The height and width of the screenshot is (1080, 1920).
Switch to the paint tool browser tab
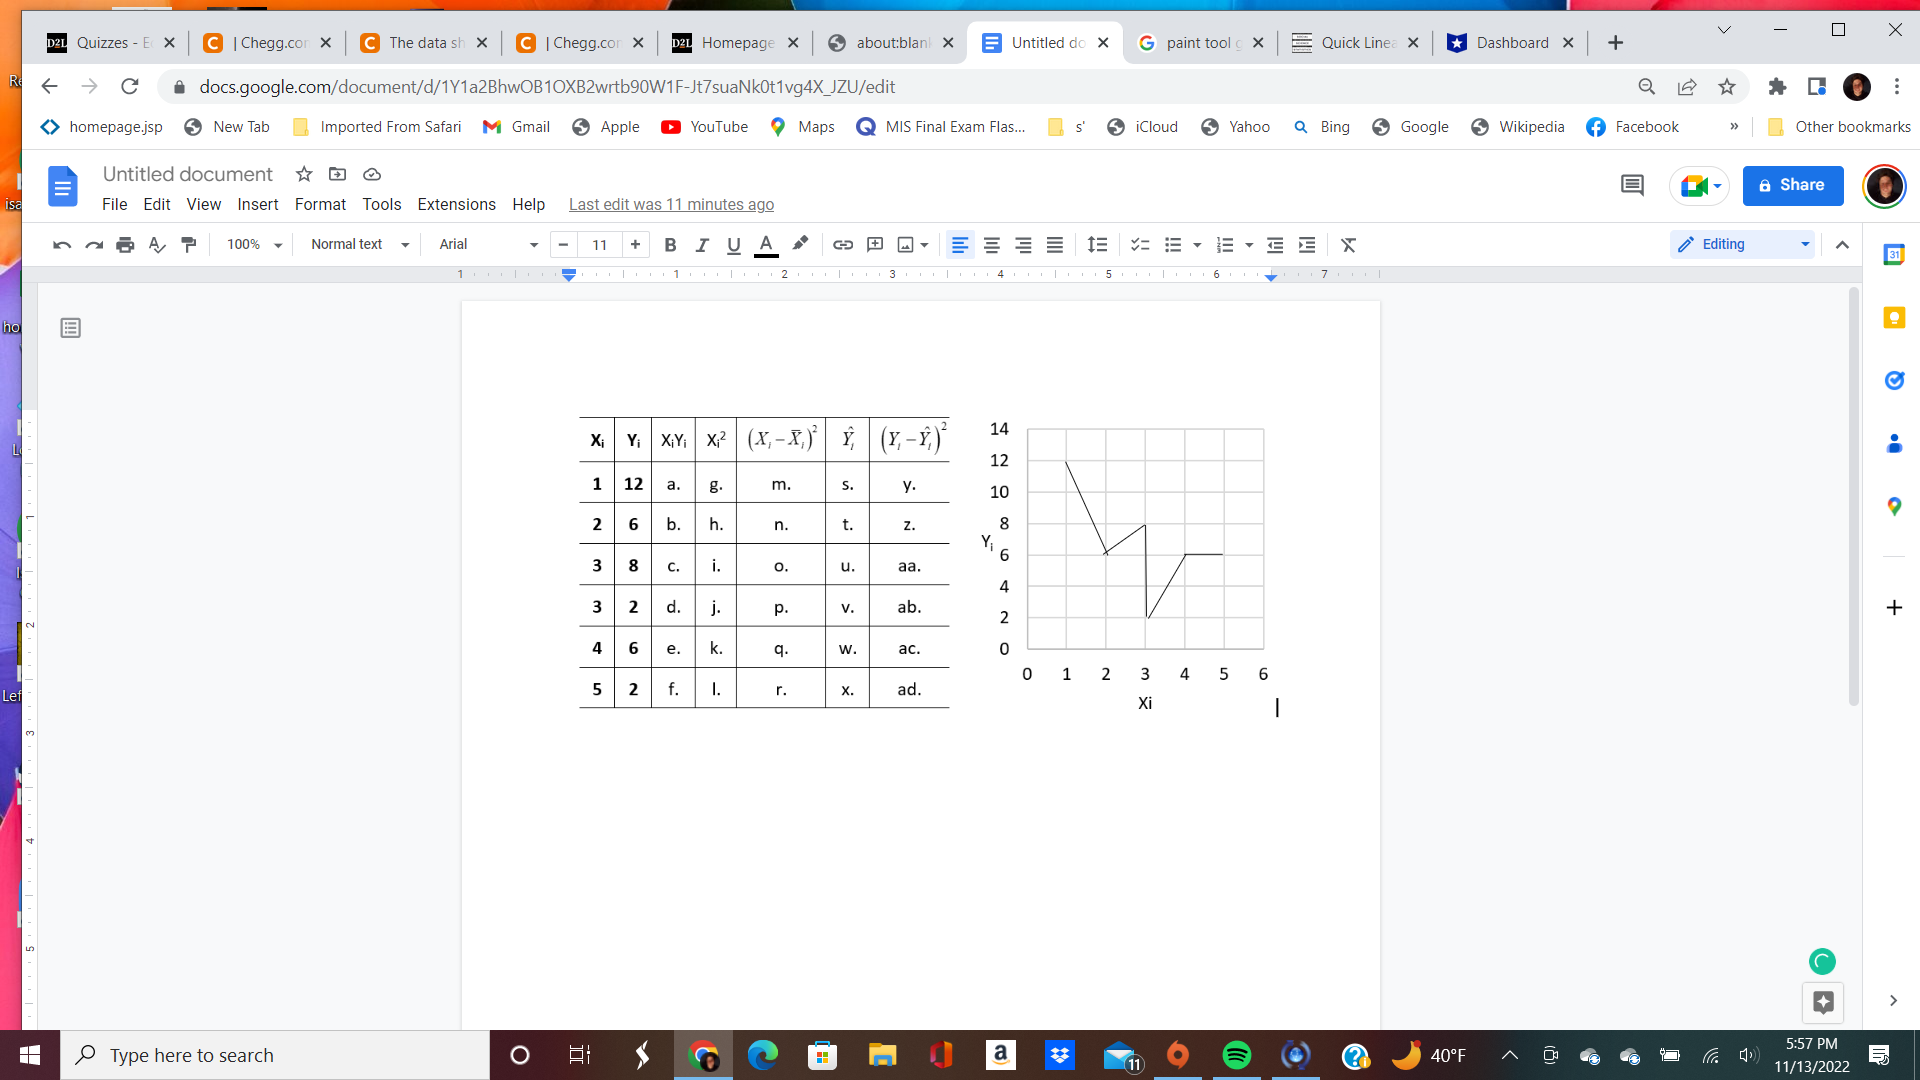1200,42
